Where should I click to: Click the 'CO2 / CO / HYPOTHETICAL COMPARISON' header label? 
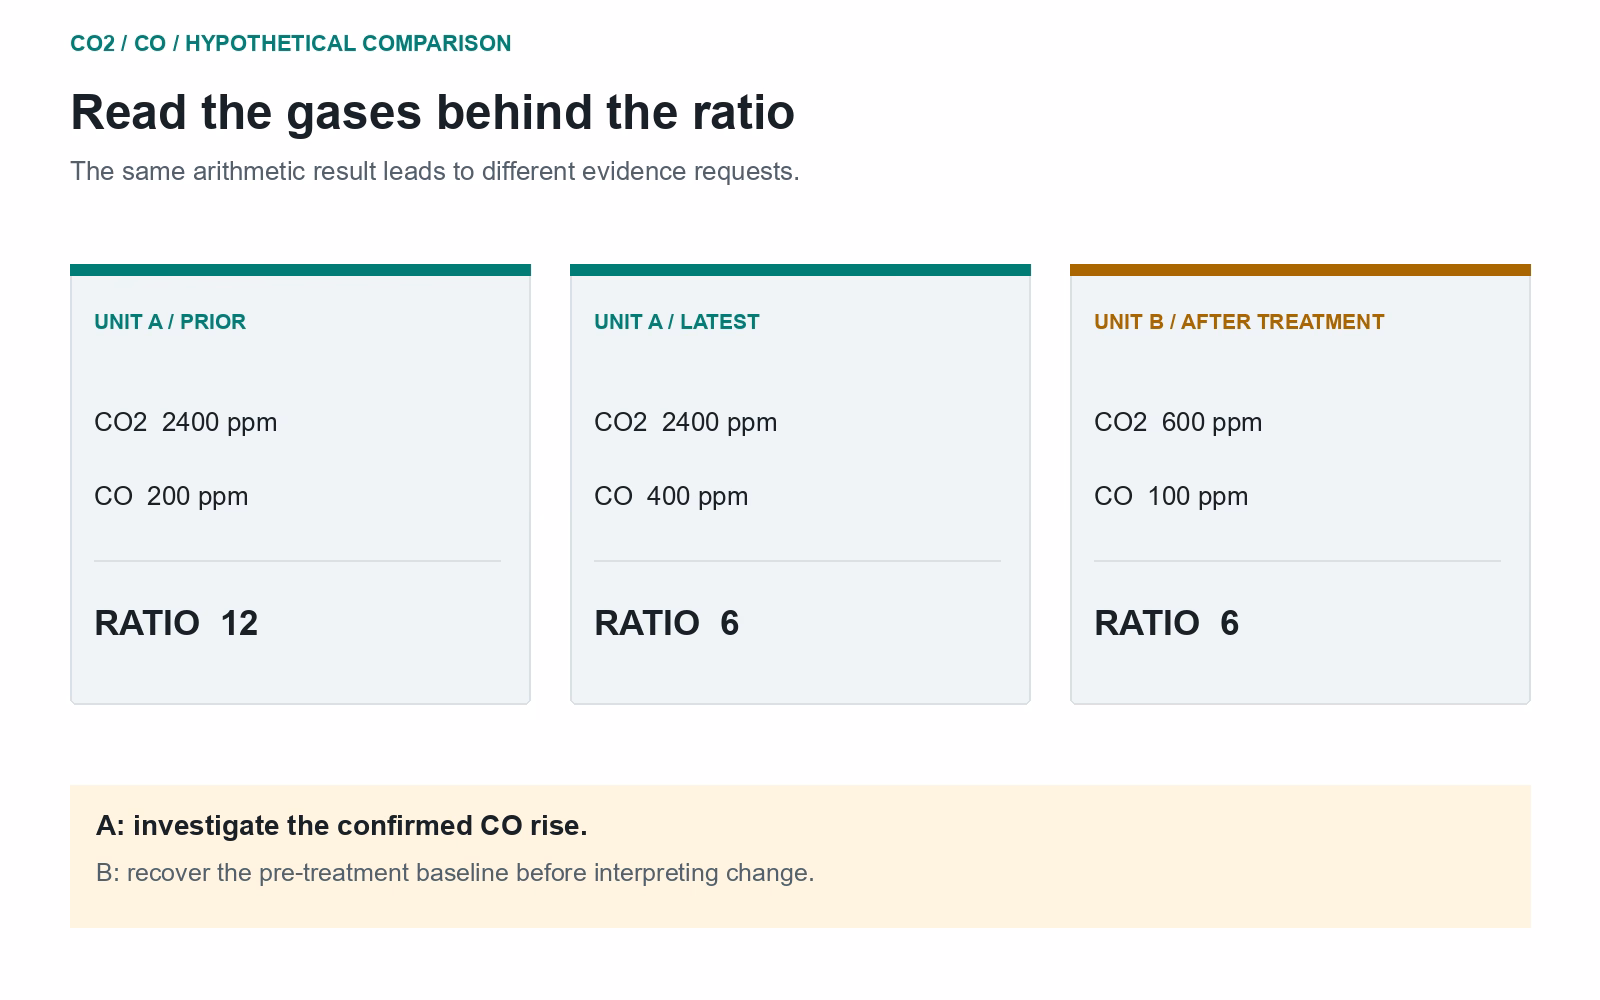(x=290, y=44)
